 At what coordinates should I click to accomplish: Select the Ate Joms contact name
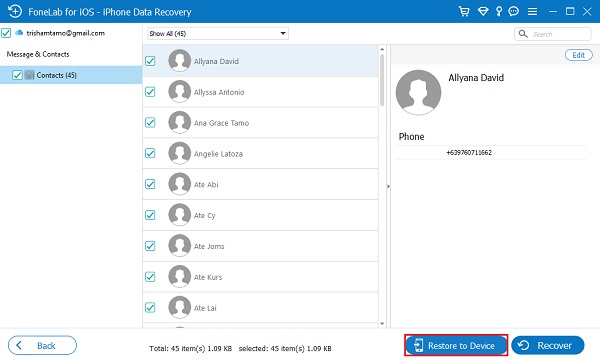(209, 246)
